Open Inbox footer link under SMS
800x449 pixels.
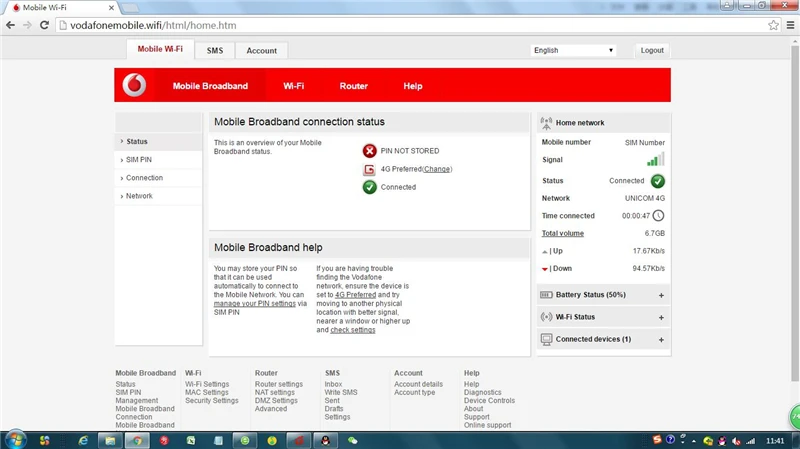point(333,384)
